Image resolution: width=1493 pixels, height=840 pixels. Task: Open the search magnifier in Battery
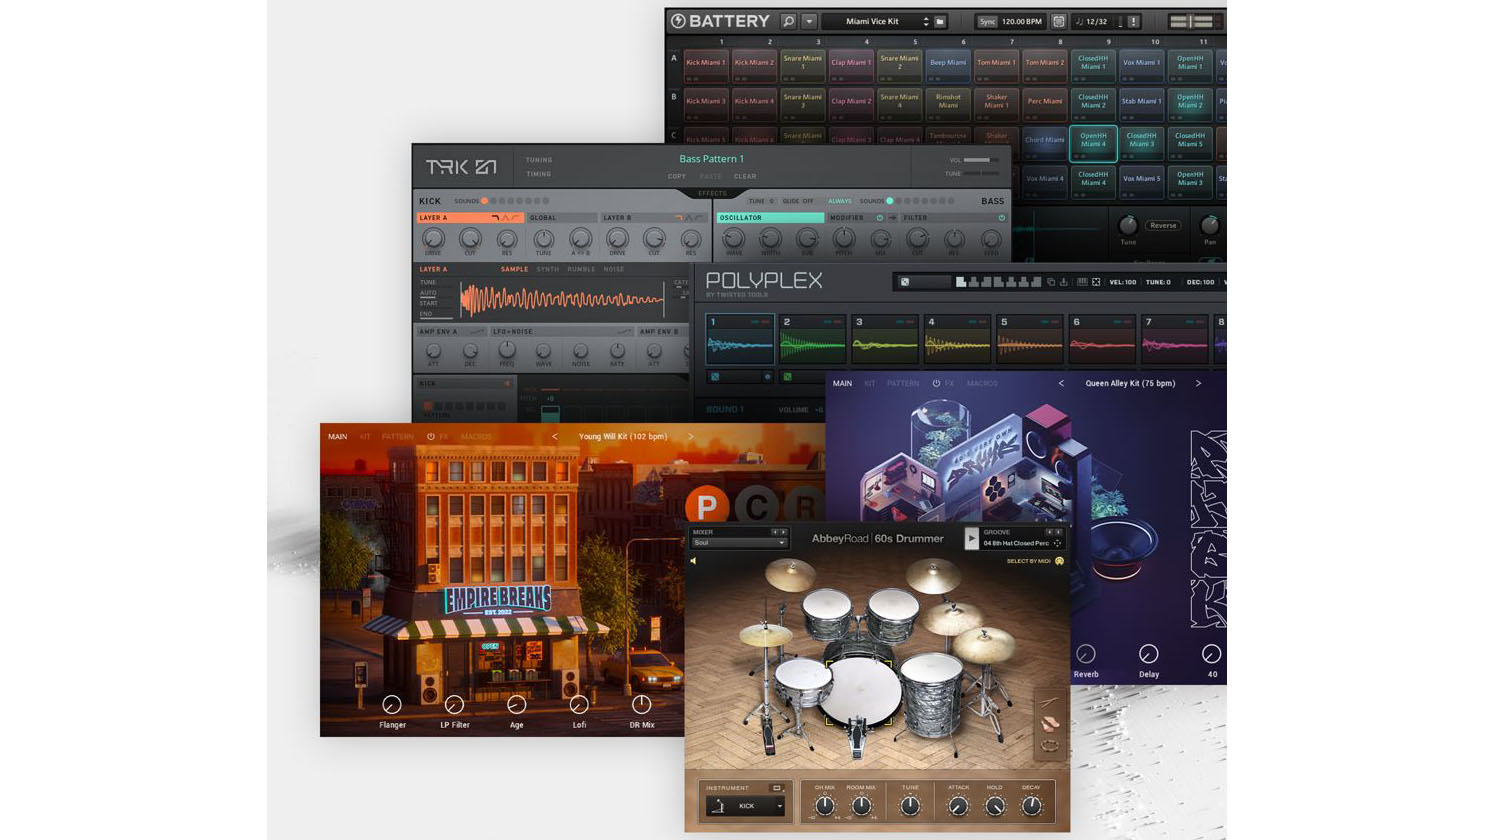click(x=788, y=21)
